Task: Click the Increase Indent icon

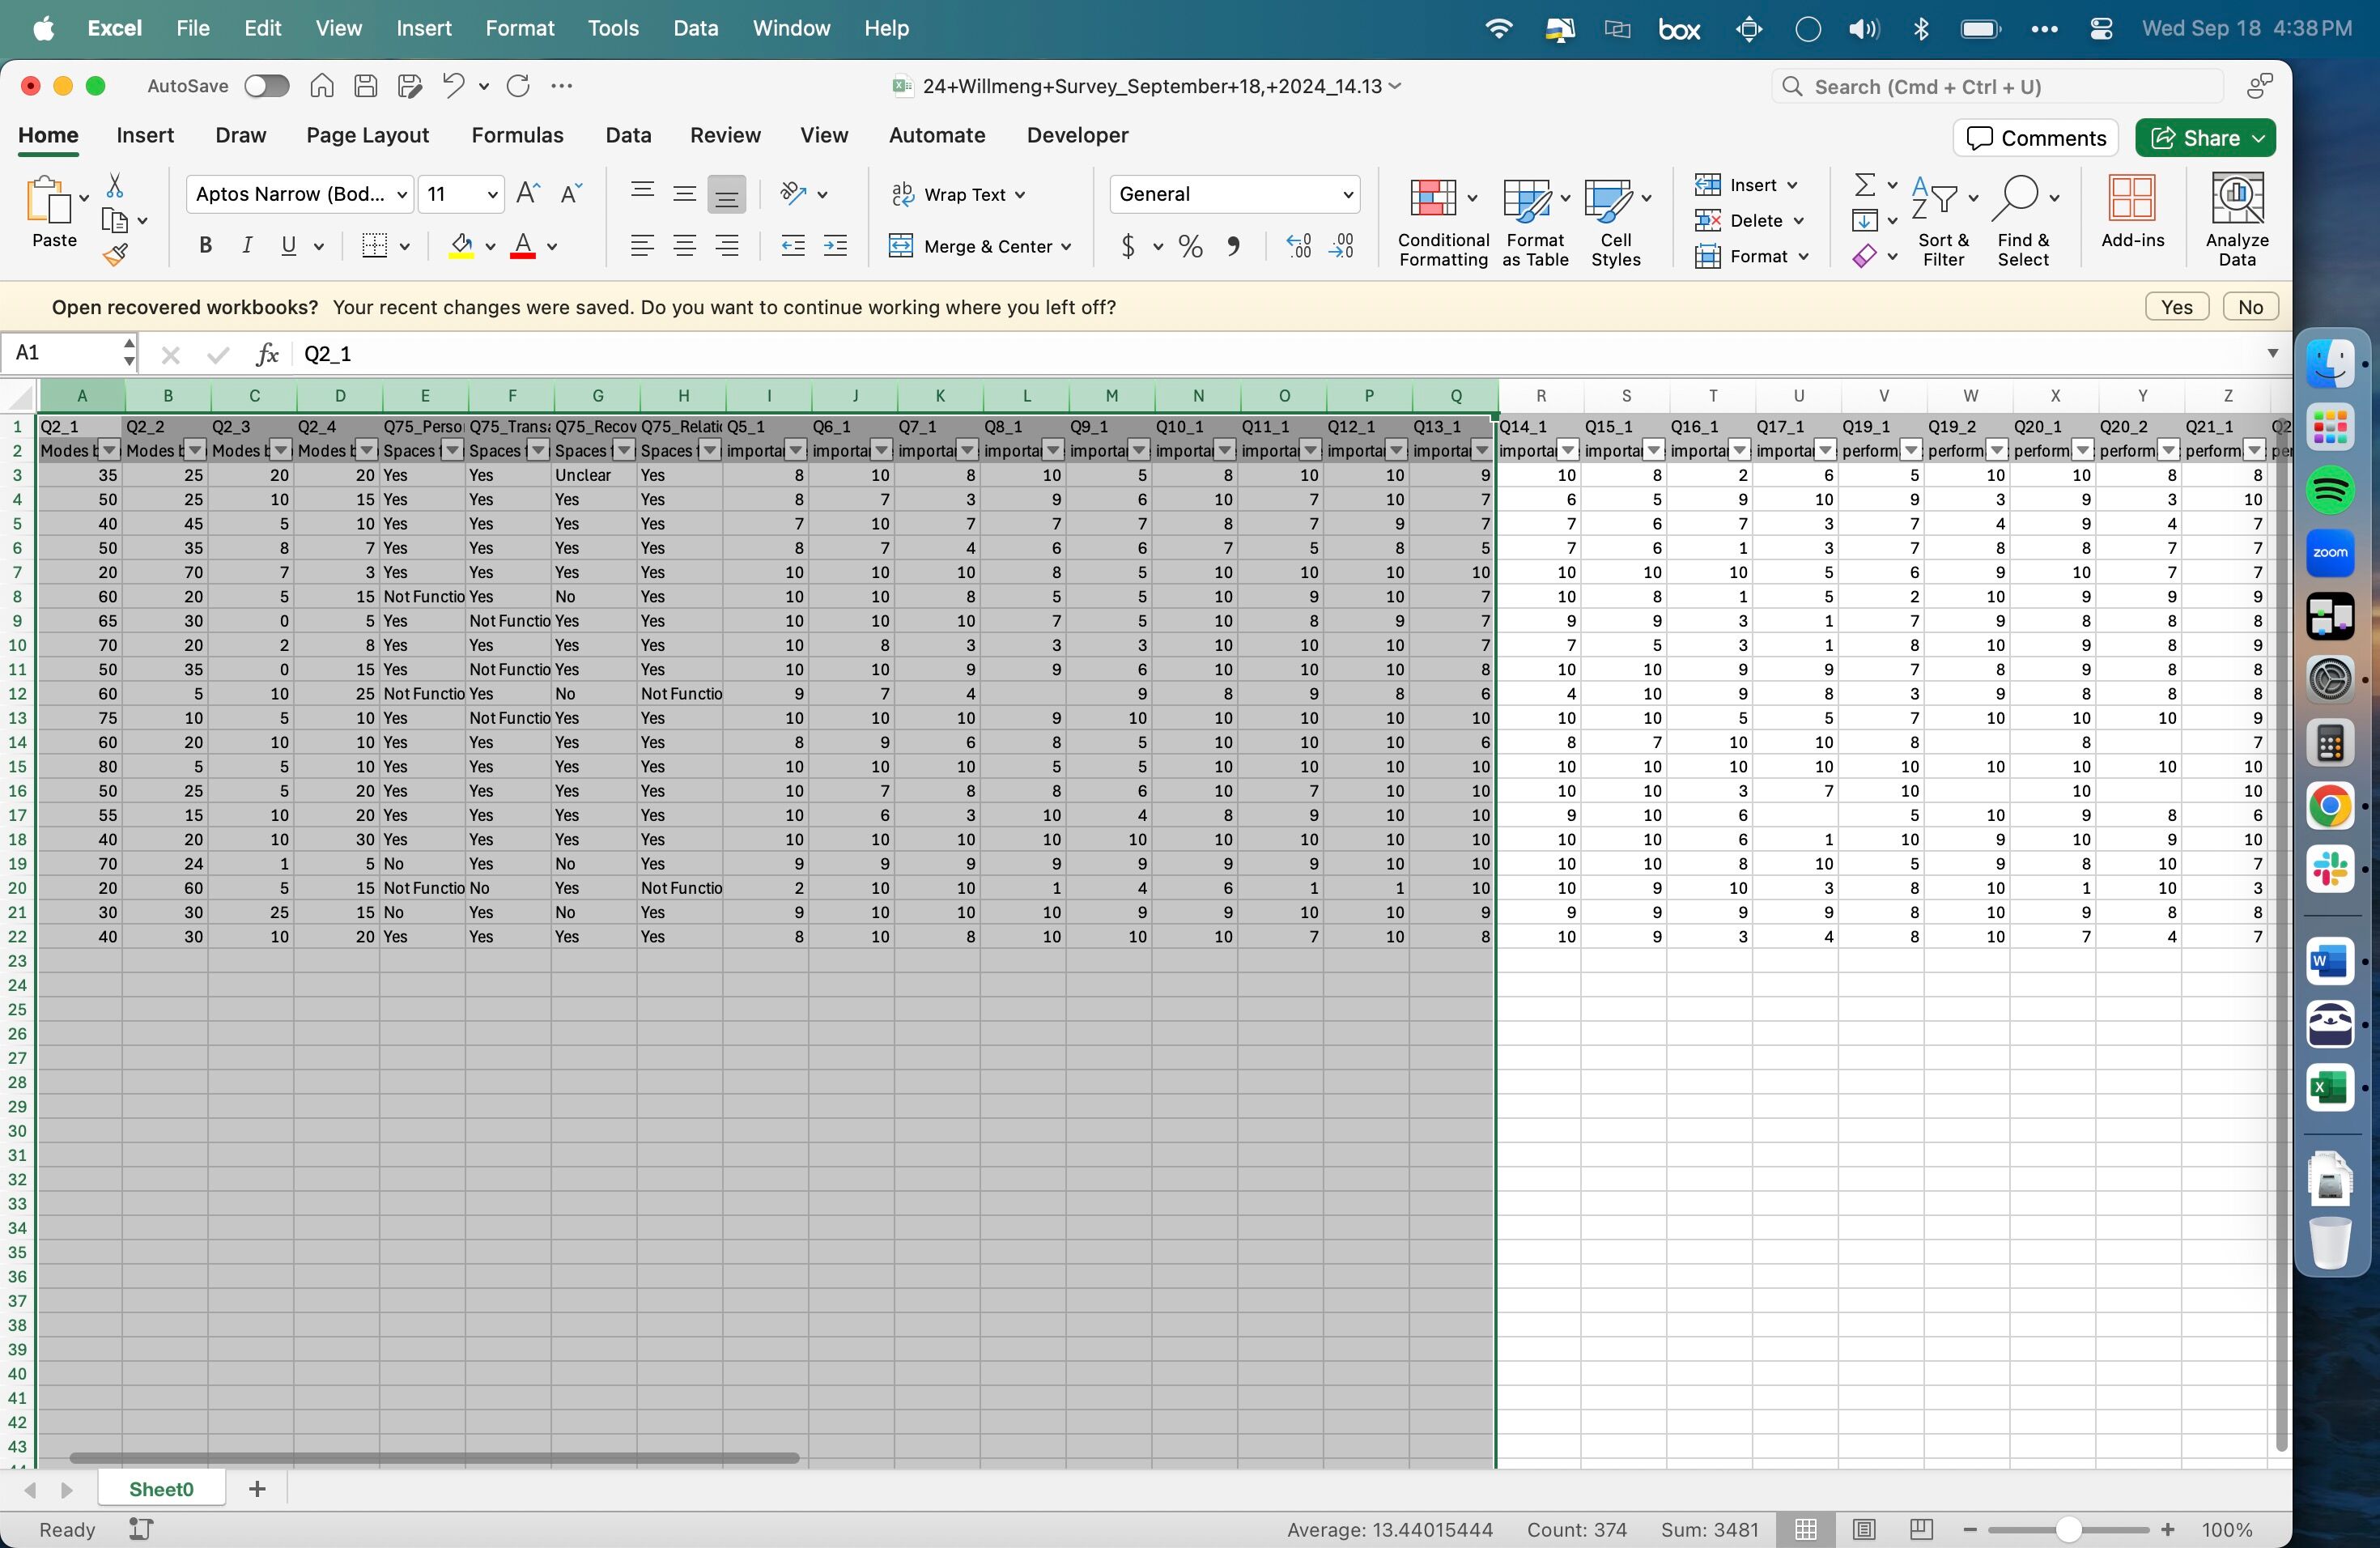Action: click(835, 246)
